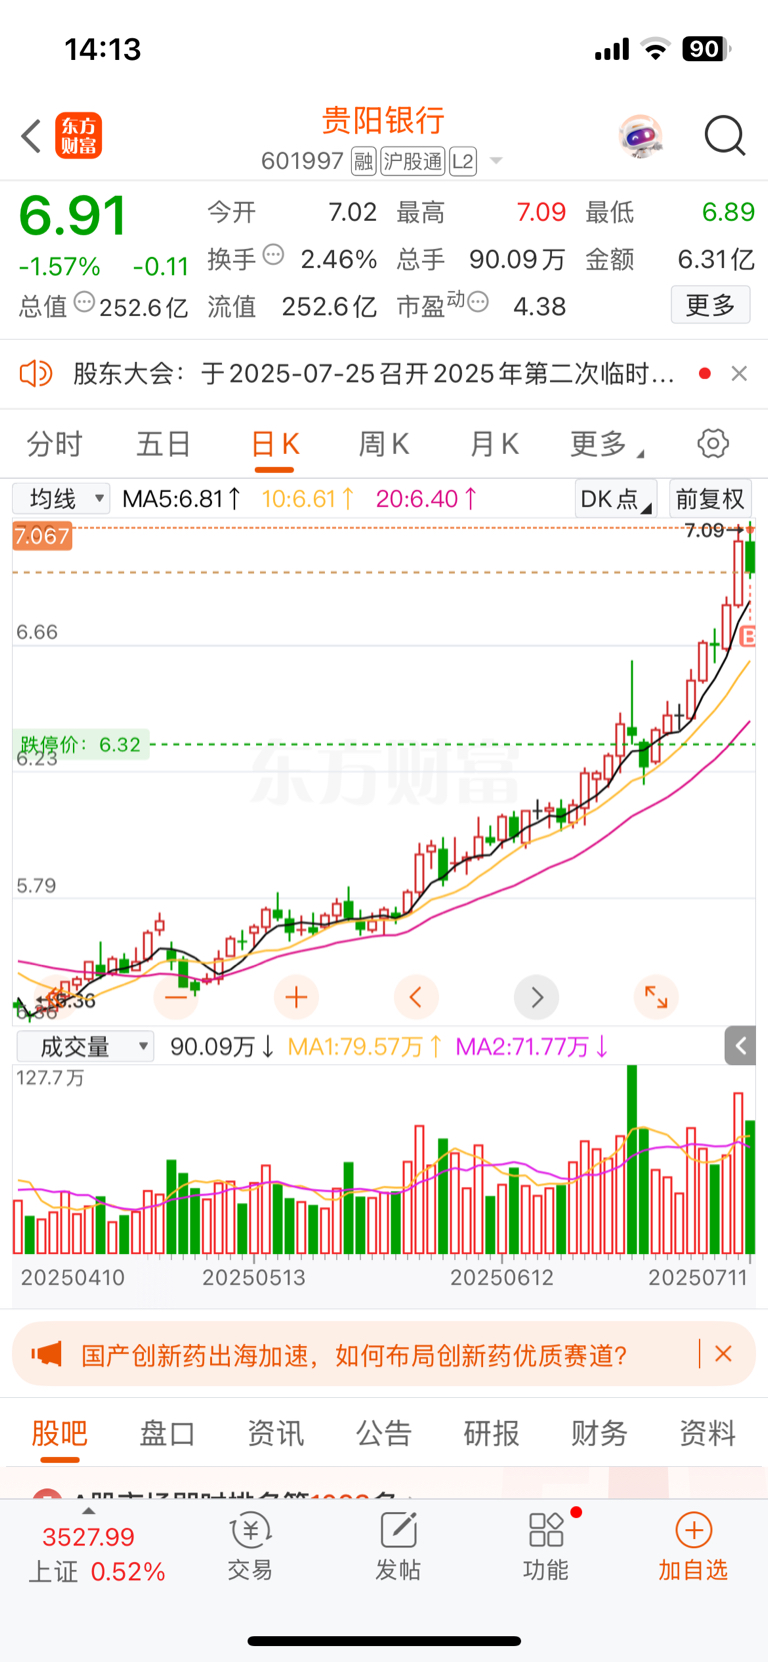
Task: Tap 加自选 add to watchlist
Action: tap(693, 1547)
